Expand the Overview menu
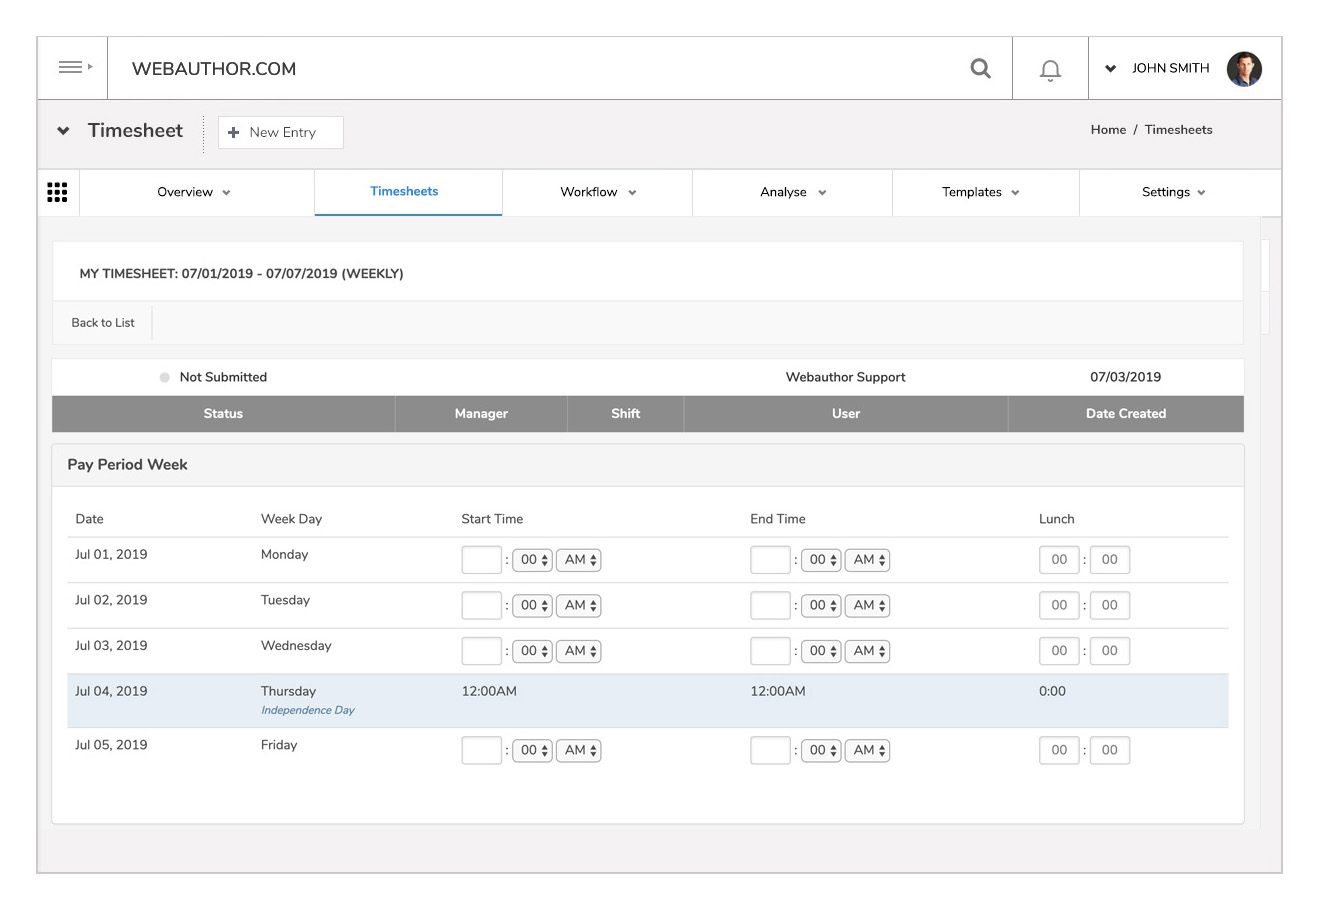Image resolution: width=1319 pixels, height=910 pixels. point(194,192)
